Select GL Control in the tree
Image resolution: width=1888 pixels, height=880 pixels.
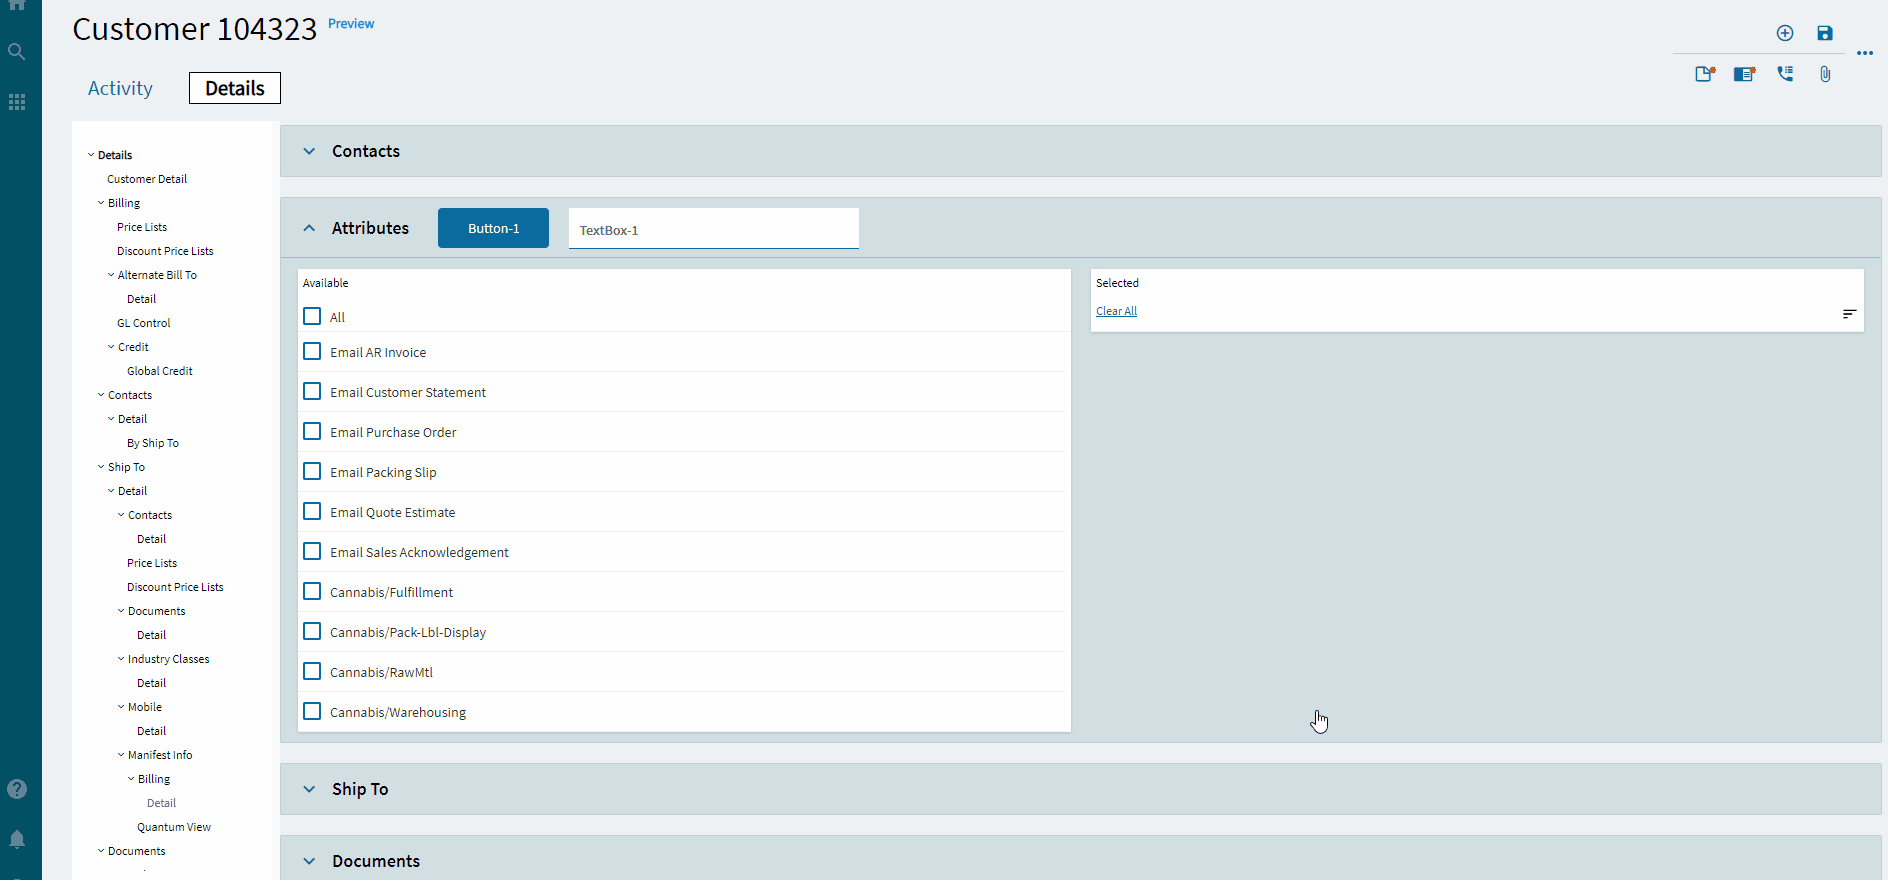144,323
